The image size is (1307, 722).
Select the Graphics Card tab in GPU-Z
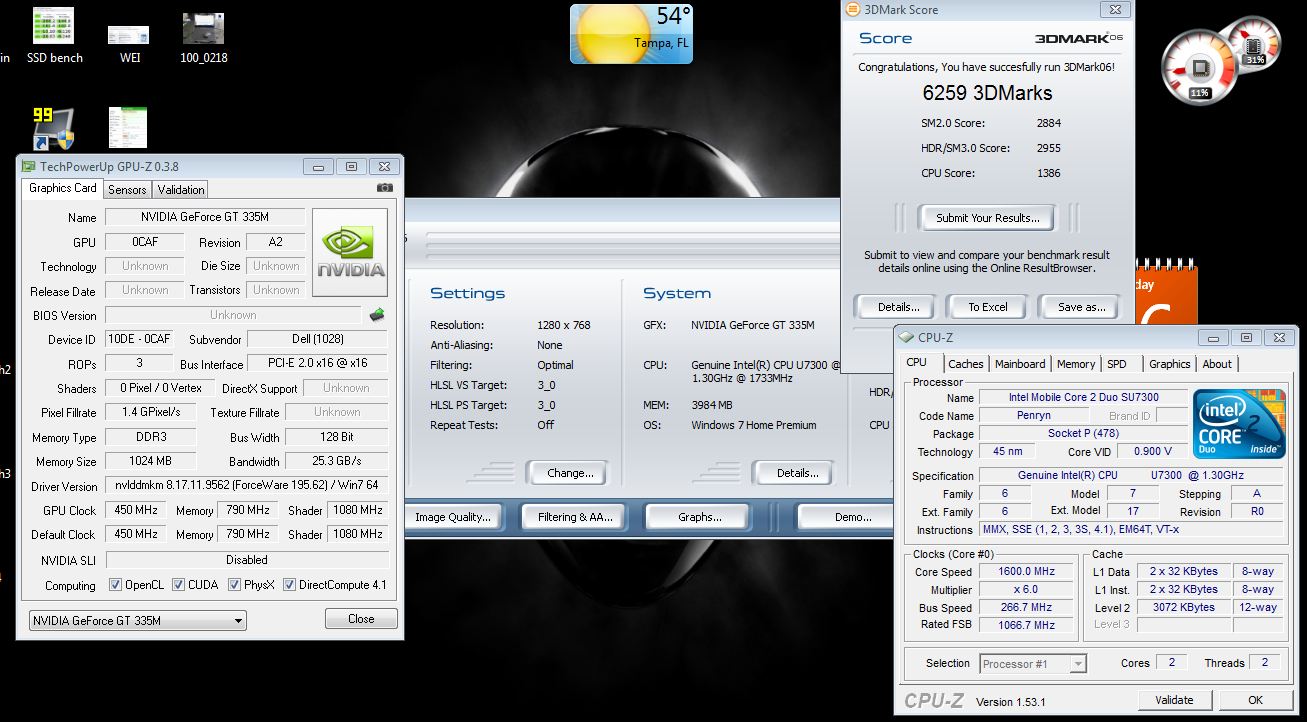62,188
